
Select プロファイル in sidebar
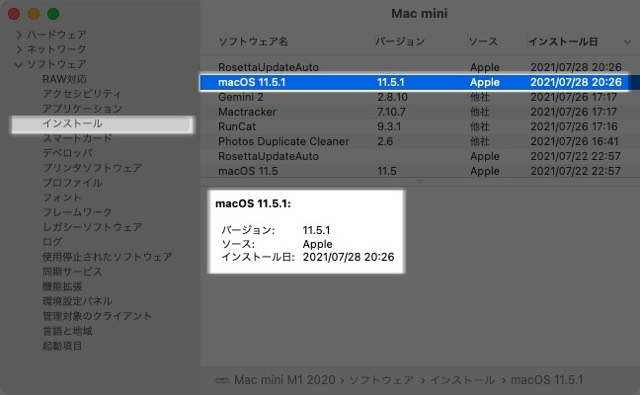pyautogui.click(x=72, y=183)
